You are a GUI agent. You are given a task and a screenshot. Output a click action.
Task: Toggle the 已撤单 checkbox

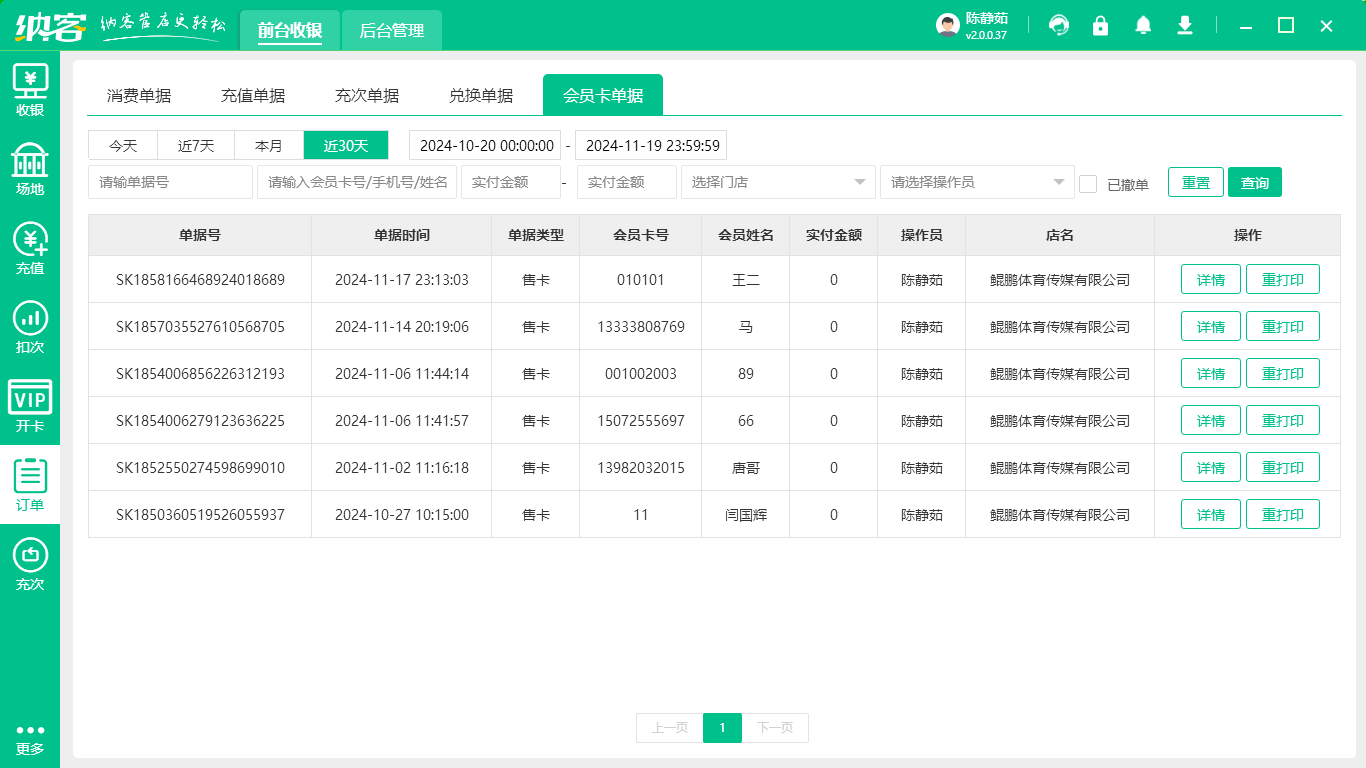(x=1088, y=184)
